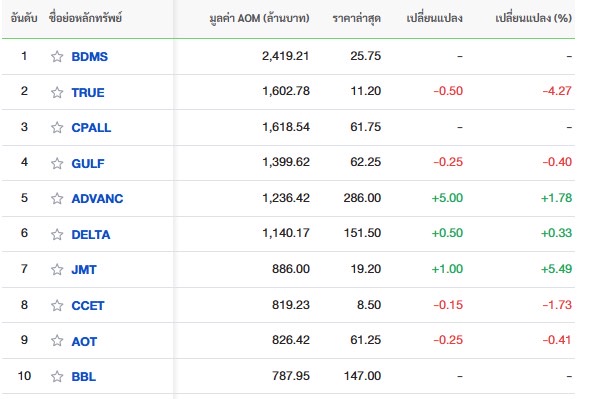Image resolution: width=593 pixels, height=399 pixels.
Task: Star the GULF stock row
Action: tap(57, 163)
